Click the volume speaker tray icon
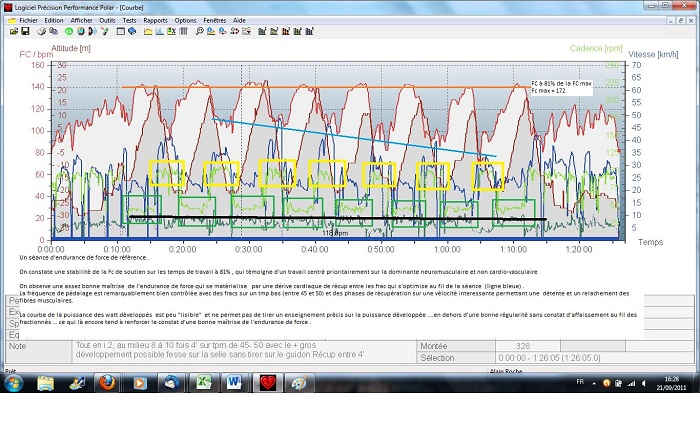This screenshot has width=700, height=434. point(643,383)
